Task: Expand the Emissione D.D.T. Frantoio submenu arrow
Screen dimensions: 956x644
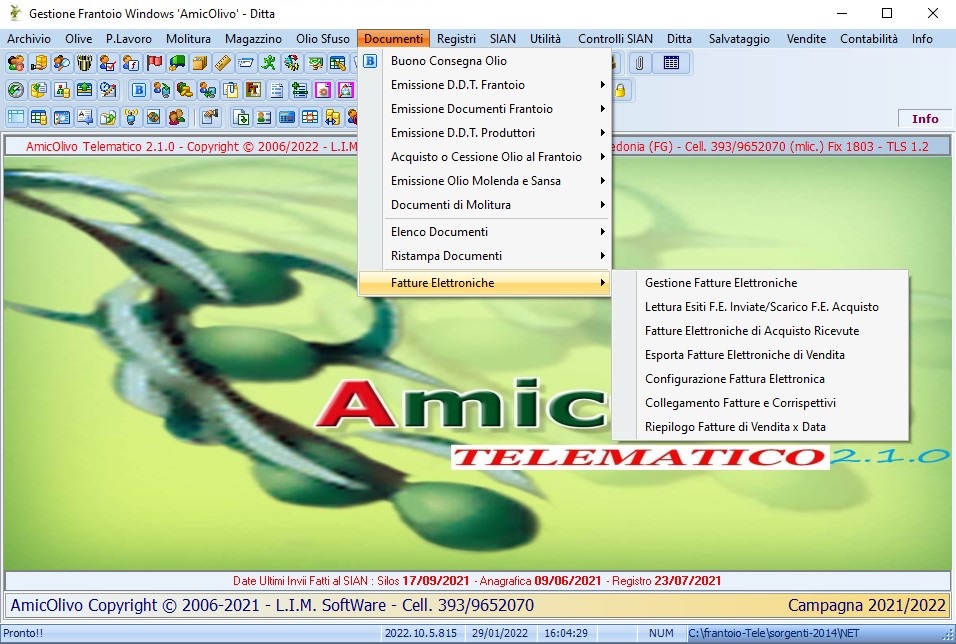Action: click(x=602, y=85)
